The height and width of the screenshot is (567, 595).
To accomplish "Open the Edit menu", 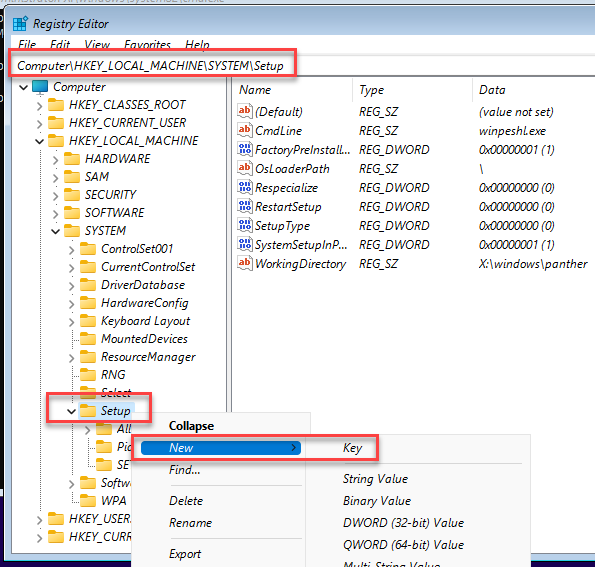I will pos(60,44).
